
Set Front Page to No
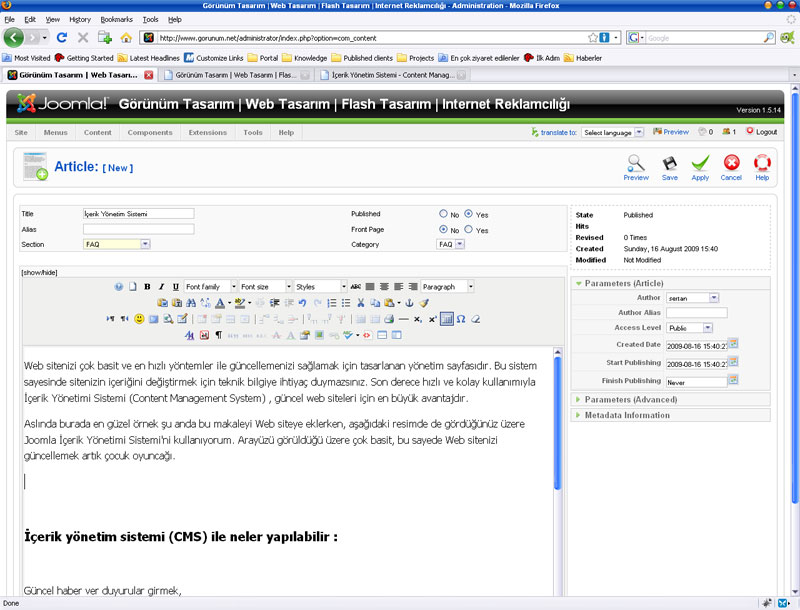click(443, 230)
